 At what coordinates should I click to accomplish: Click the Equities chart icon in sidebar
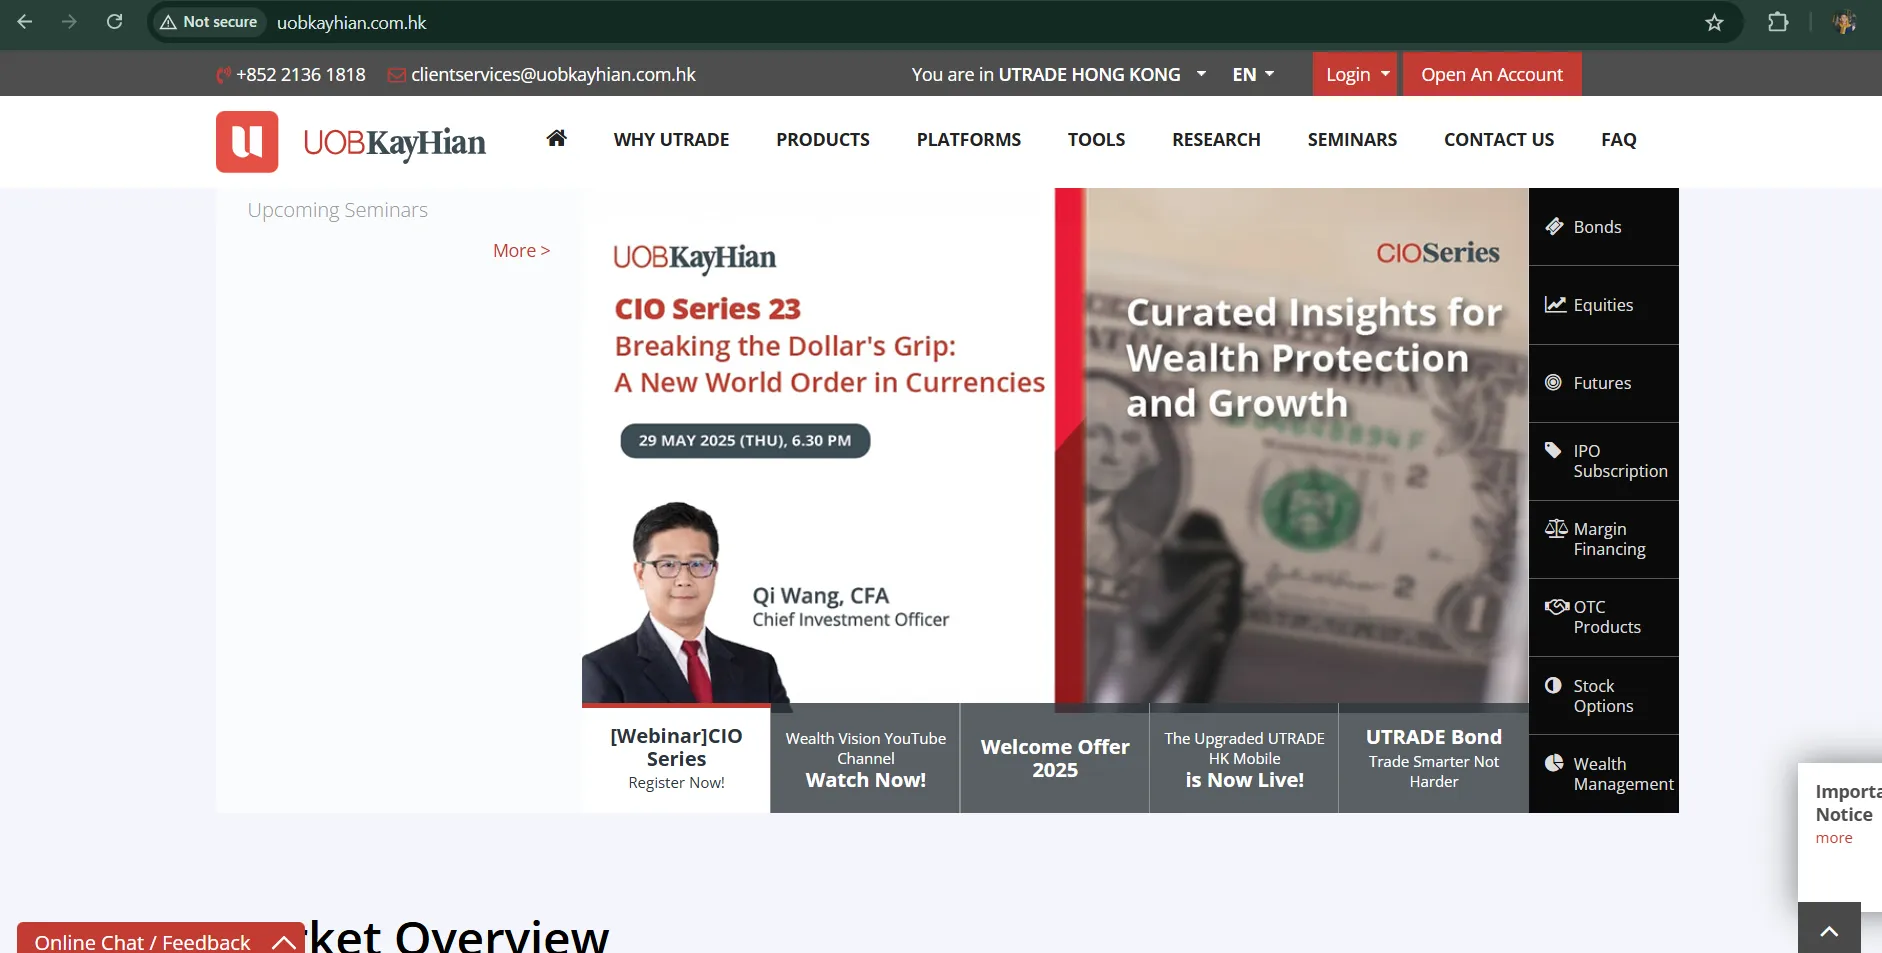[x=1555, y=305]
